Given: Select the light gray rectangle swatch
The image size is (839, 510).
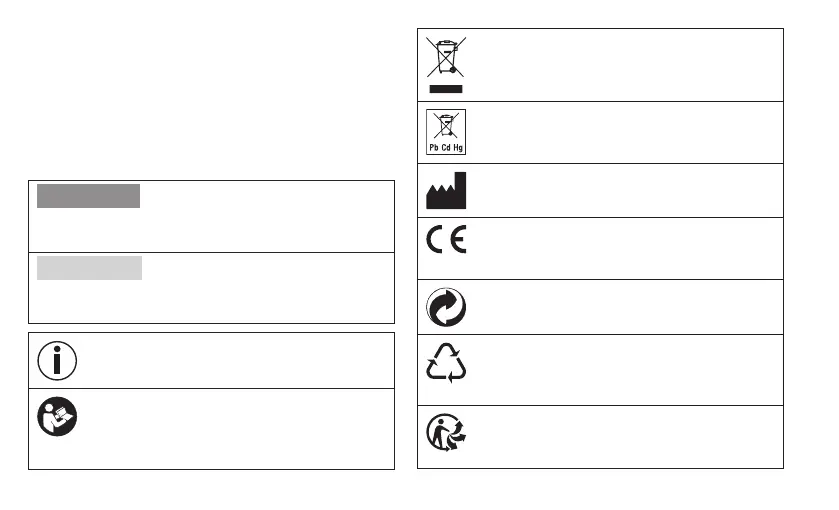Looking at the screenshot, I should pos(89,268).
